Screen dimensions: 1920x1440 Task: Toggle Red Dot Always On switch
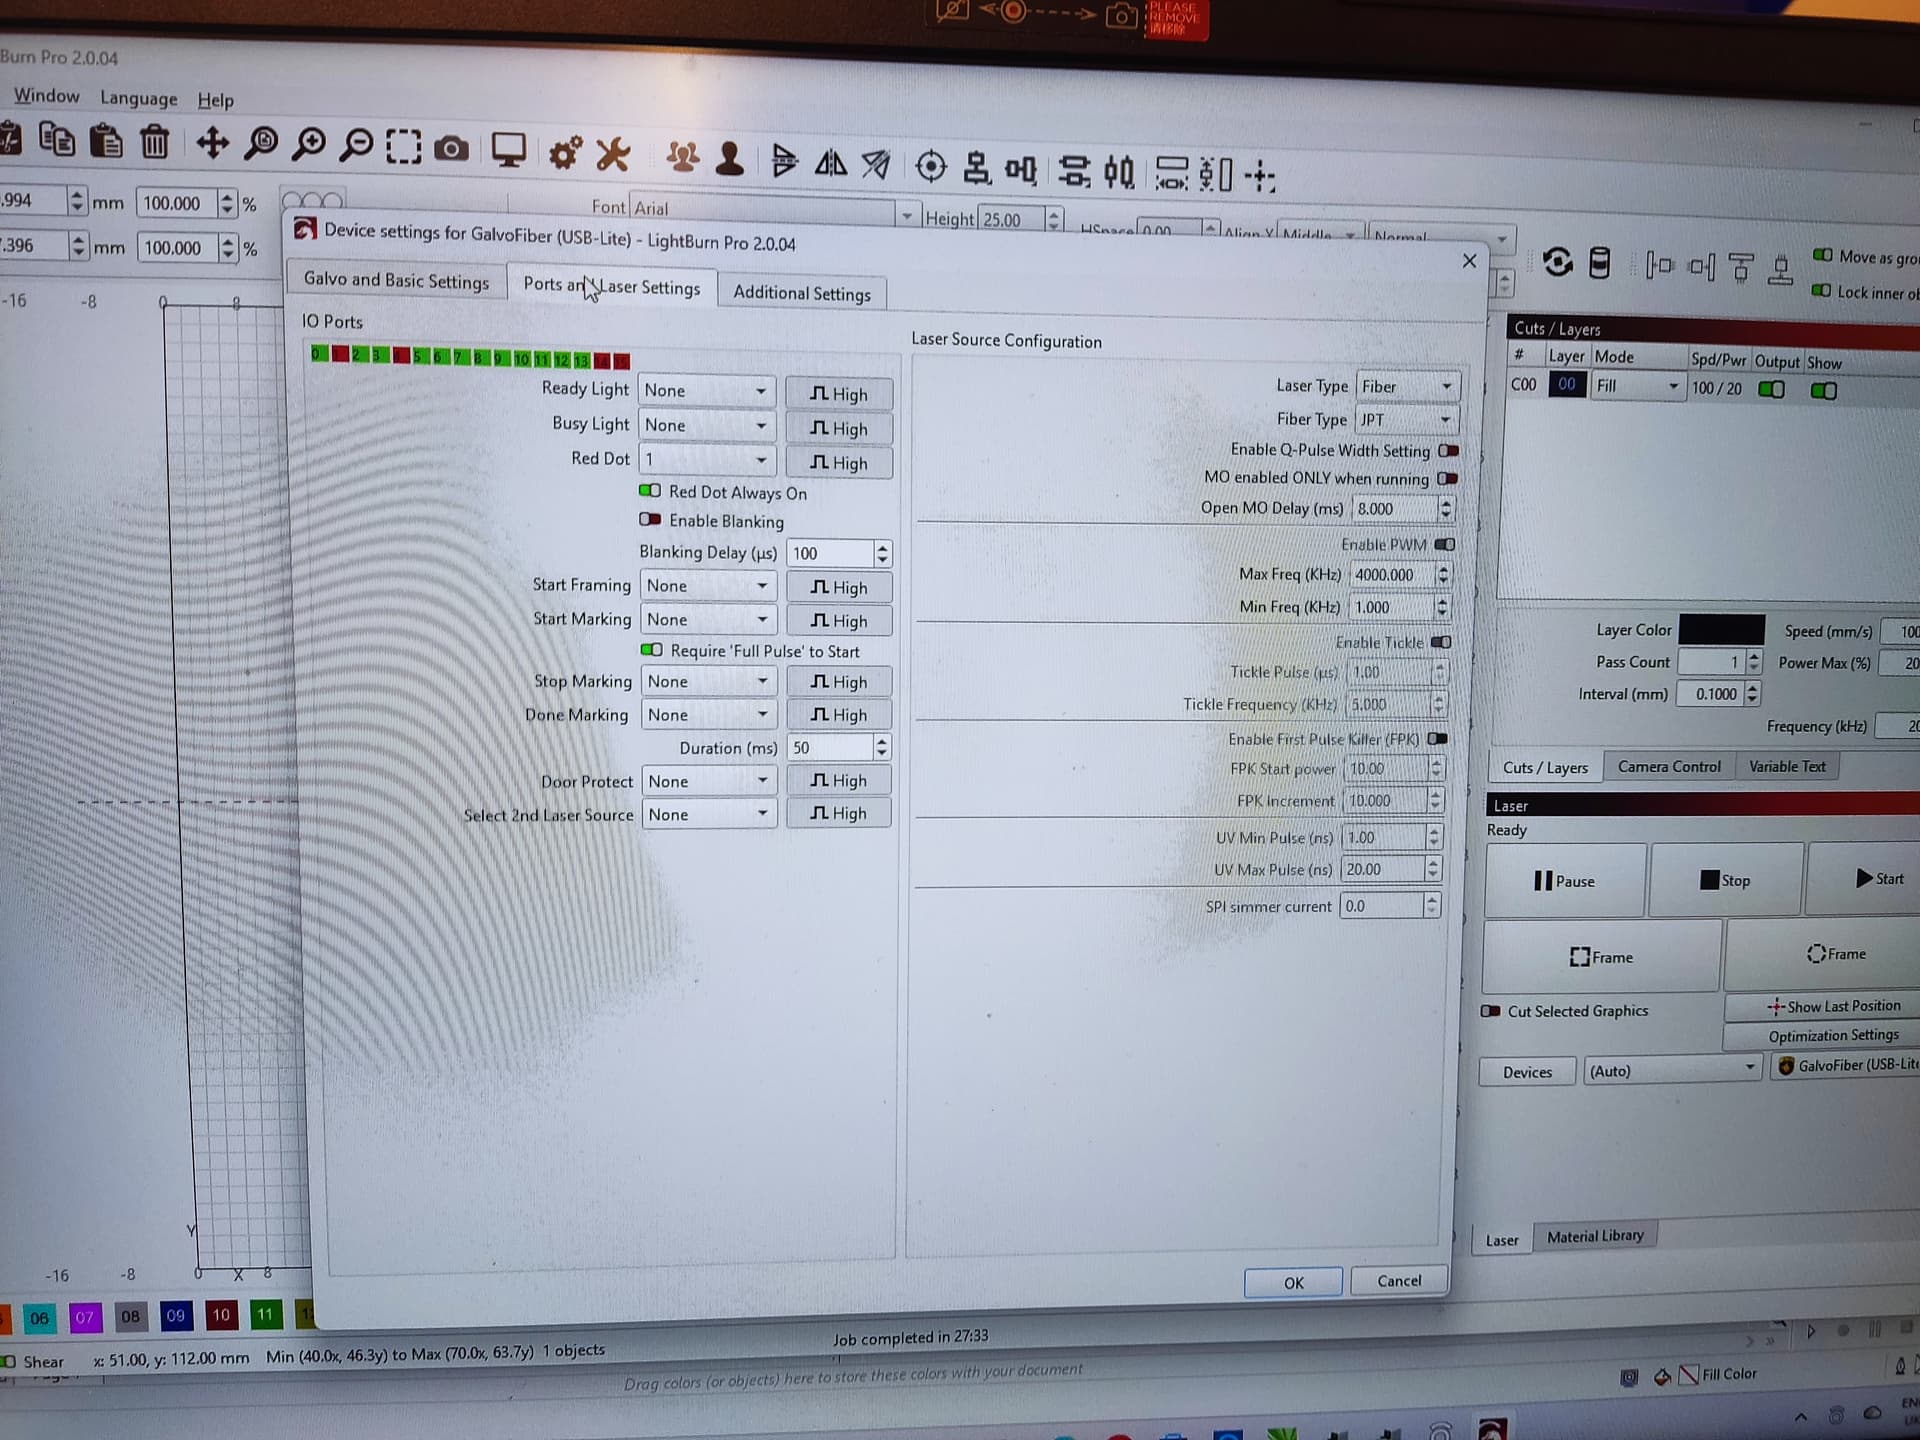tap(650, 491)
